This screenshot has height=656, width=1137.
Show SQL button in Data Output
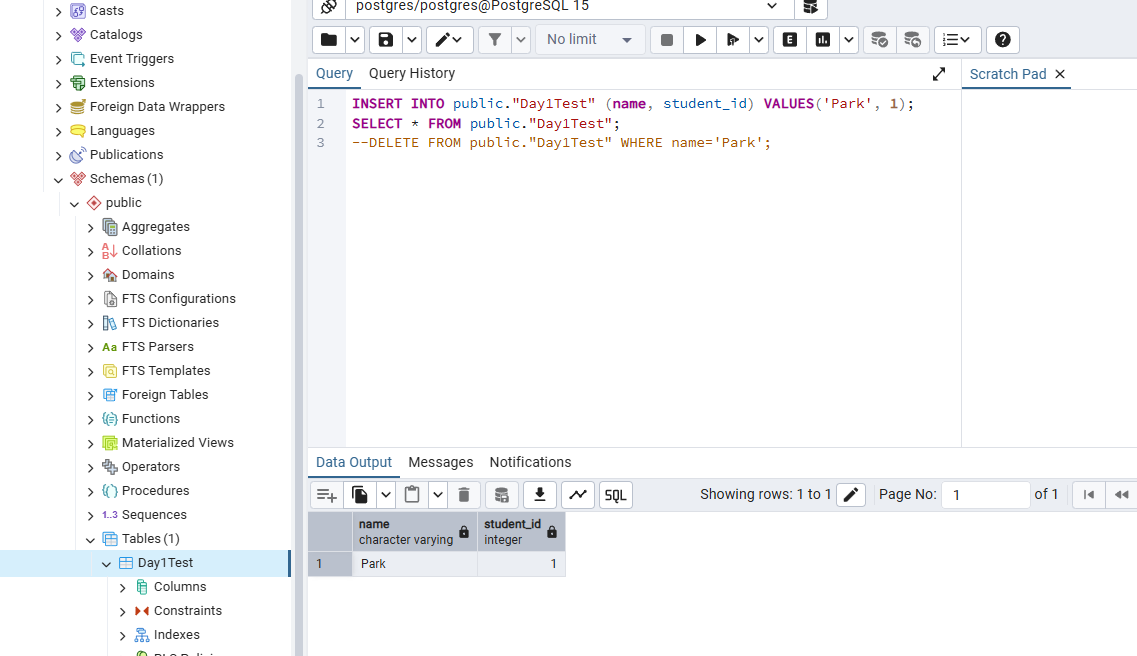pos(616,495)
